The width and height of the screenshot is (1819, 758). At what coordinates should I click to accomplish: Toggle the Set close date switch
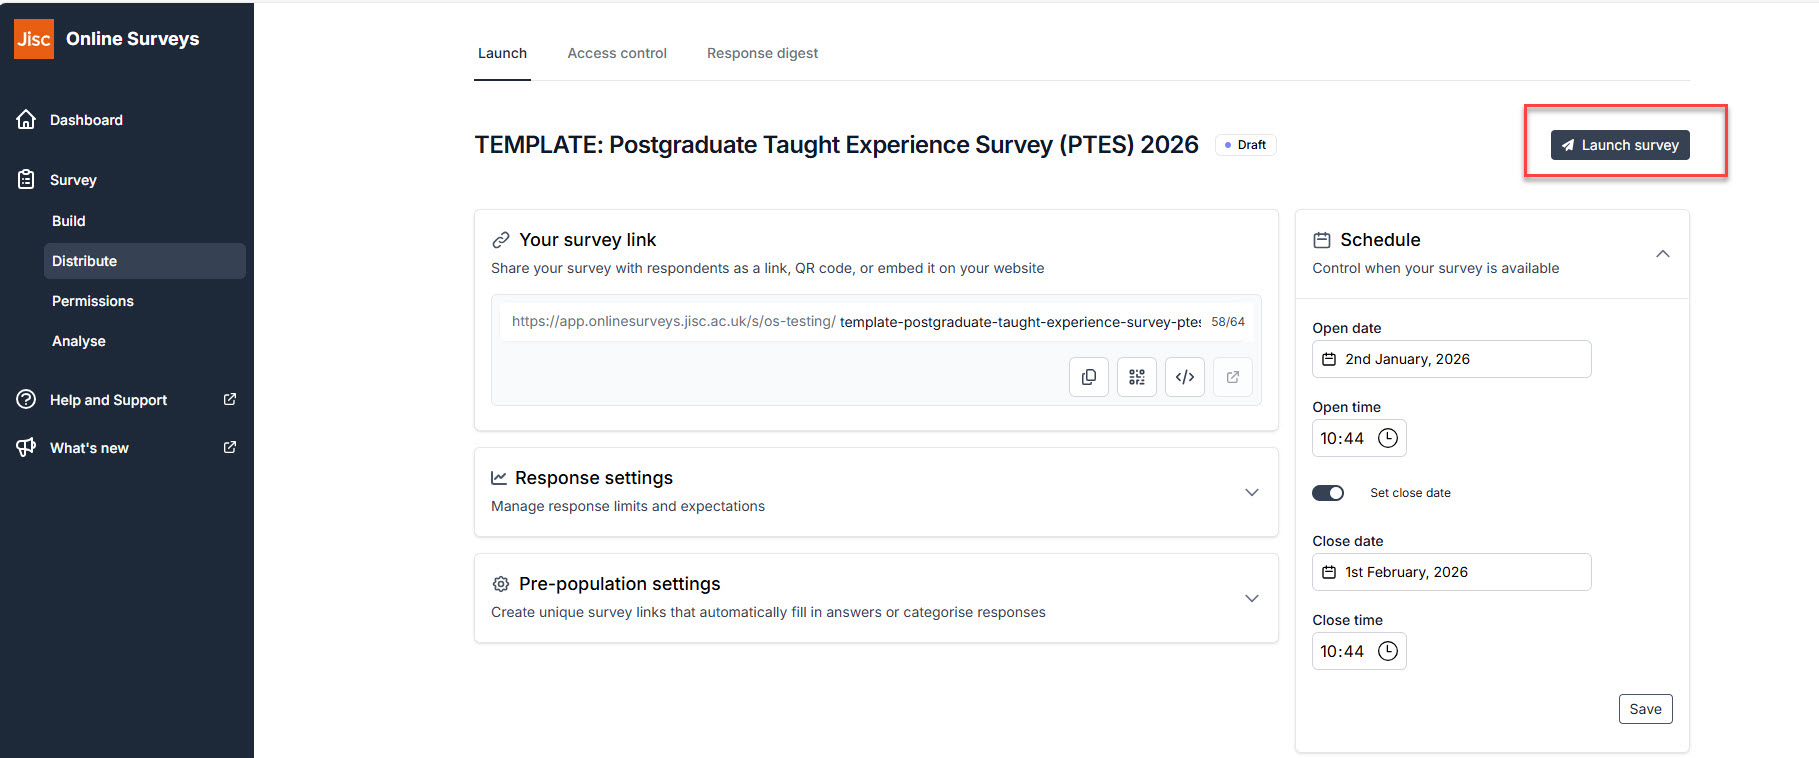pos(1327,493)
